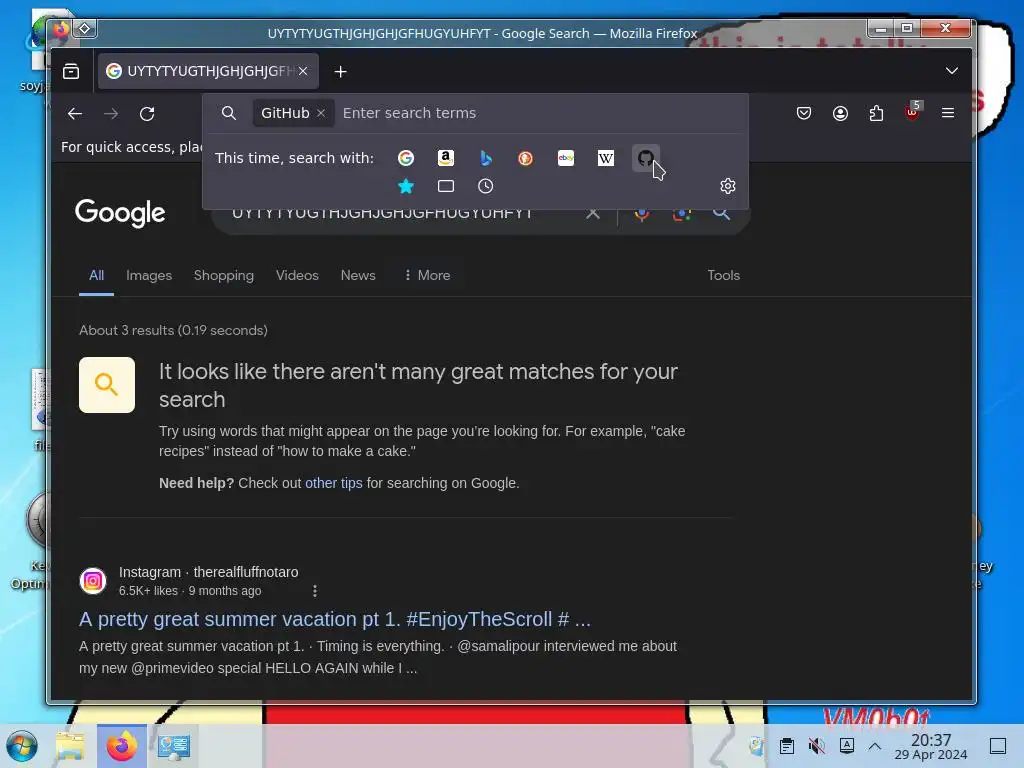
Task: Open the Windows Start button
Action: point(22,746)
